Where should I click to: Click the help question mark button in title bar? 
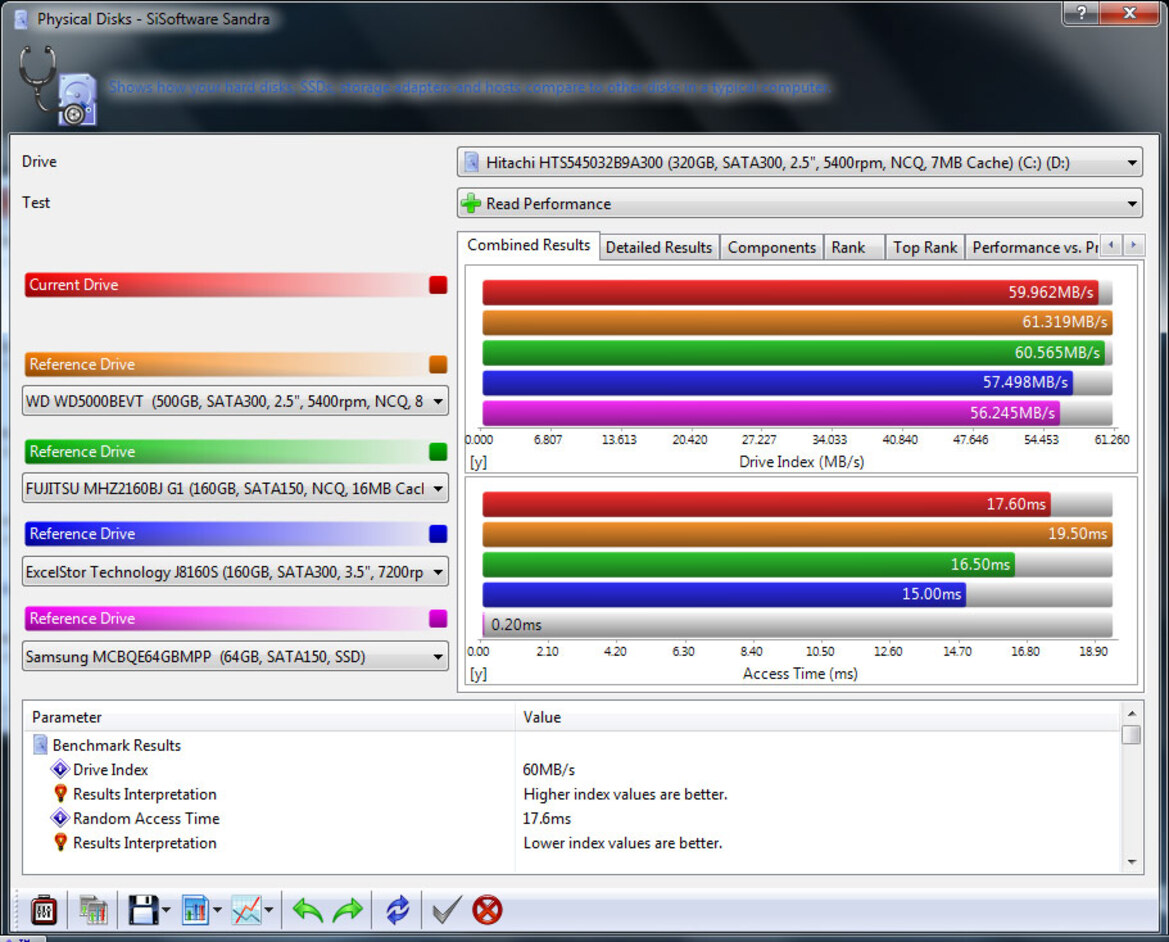click(x=1081, y=12)
